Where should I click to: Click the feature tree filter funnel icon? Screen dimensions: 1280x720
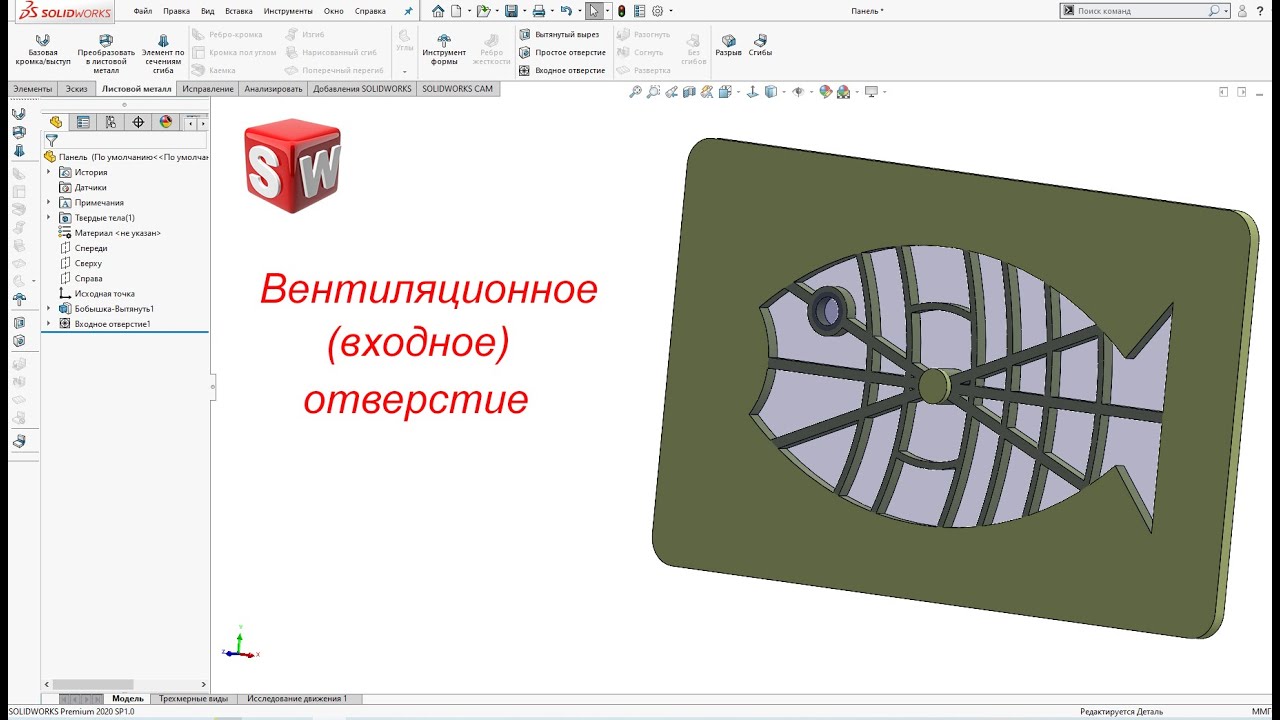pyautogui.click(x=52, y=141)
